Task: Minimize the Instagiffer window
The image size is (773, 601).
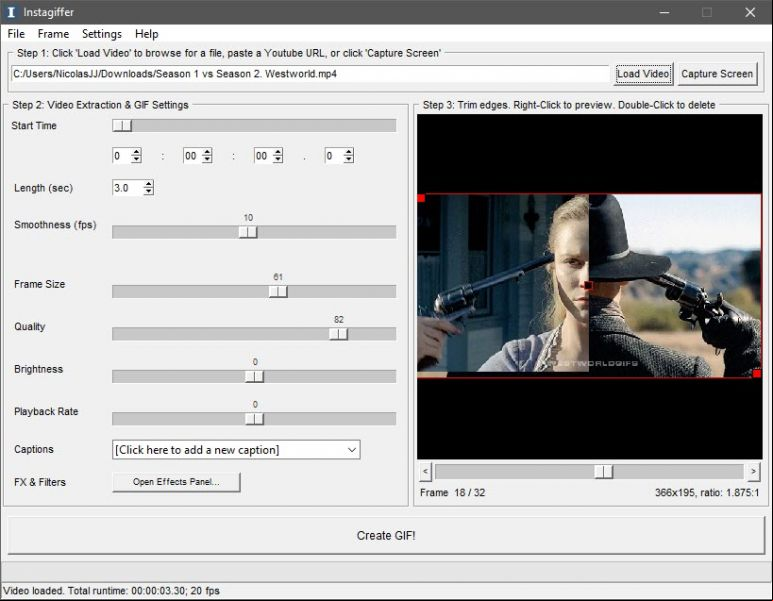Action: tap(664, 12)
